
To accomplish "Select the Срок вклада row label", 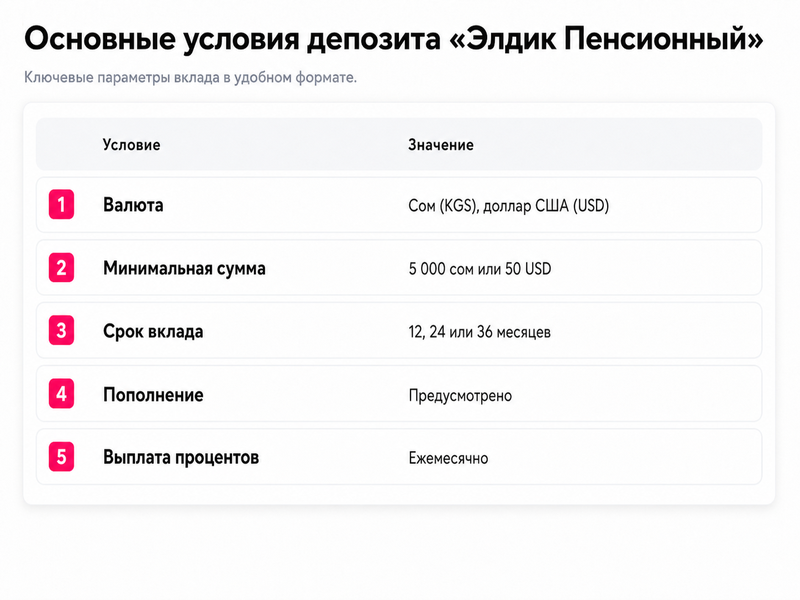I will 153,332.
